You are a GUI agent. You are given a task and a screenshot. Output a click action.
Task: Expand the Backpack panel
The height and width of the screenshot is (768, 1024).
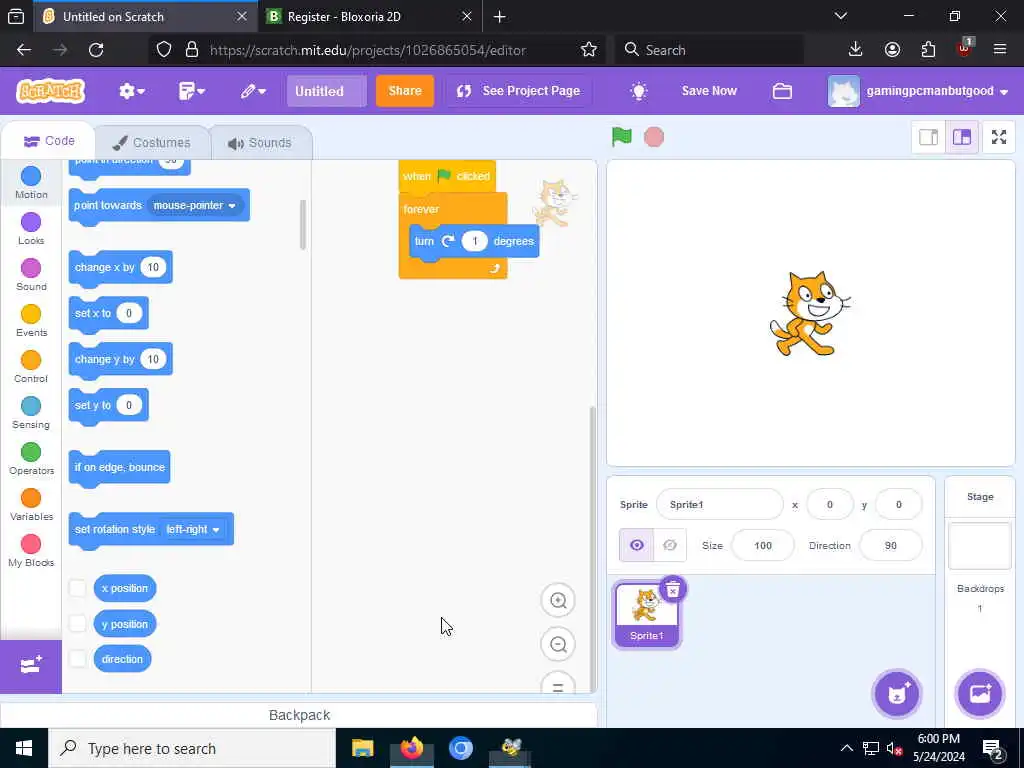[299, 715]
